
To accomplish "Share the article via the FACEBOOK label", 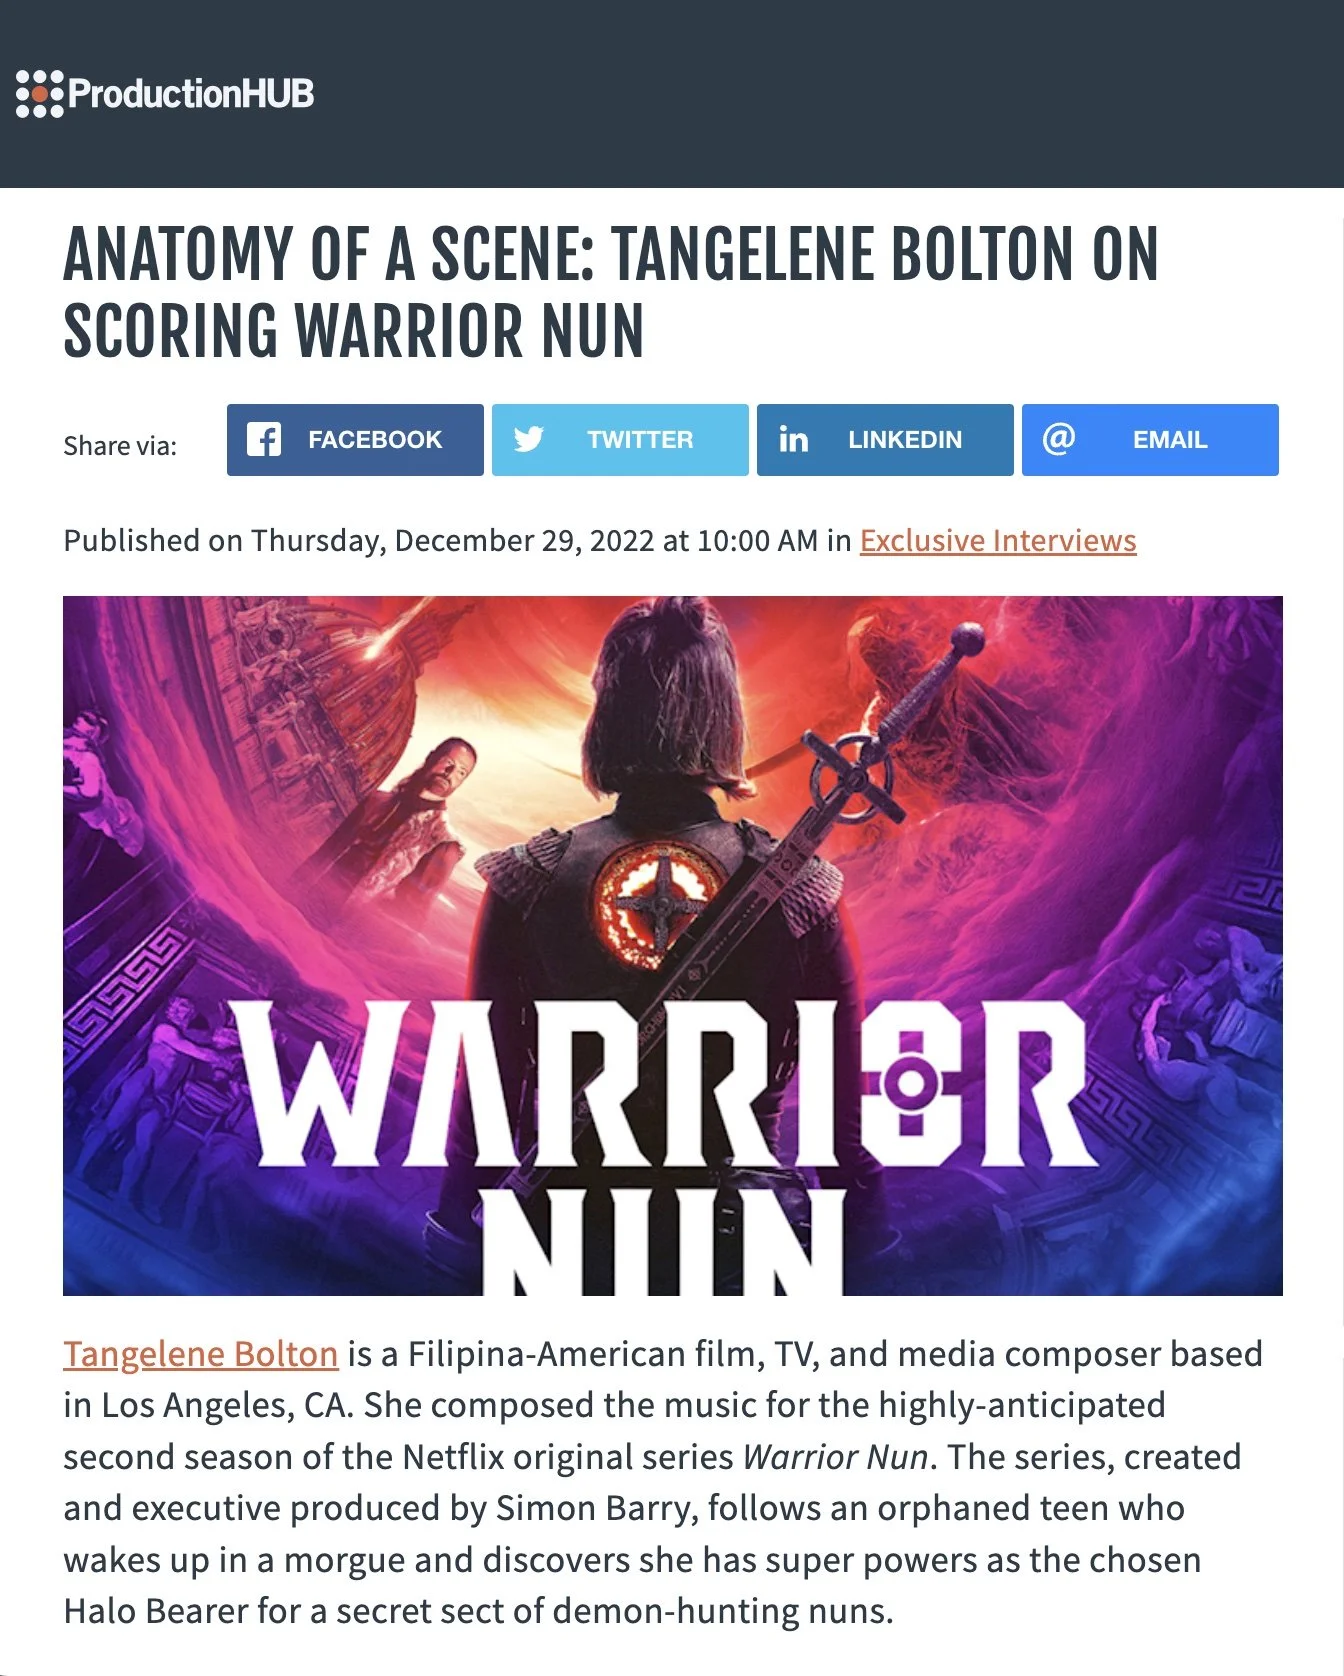I will [375, 440].
